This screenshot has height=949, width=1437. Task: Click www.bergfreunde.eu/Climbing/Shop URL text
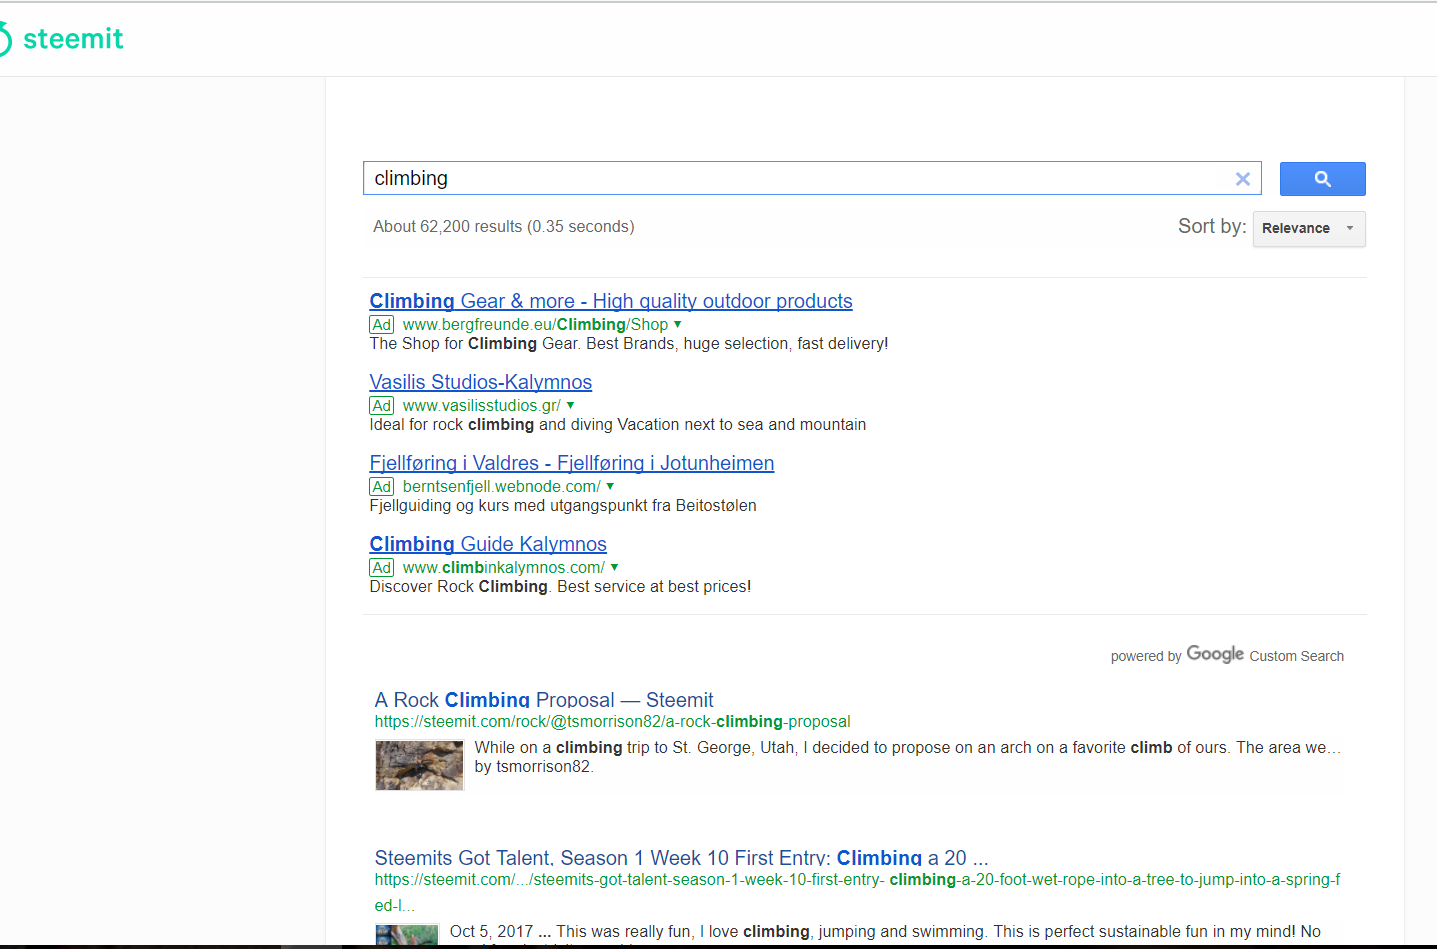click(535, 325)
